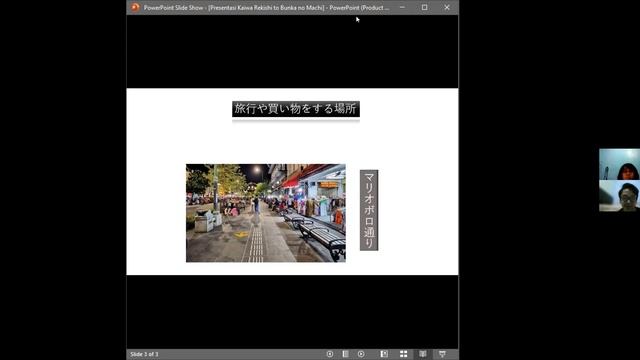Click the PowerPoint Slide Show window title text
640x360 pixels.
(x=266, y=7)
